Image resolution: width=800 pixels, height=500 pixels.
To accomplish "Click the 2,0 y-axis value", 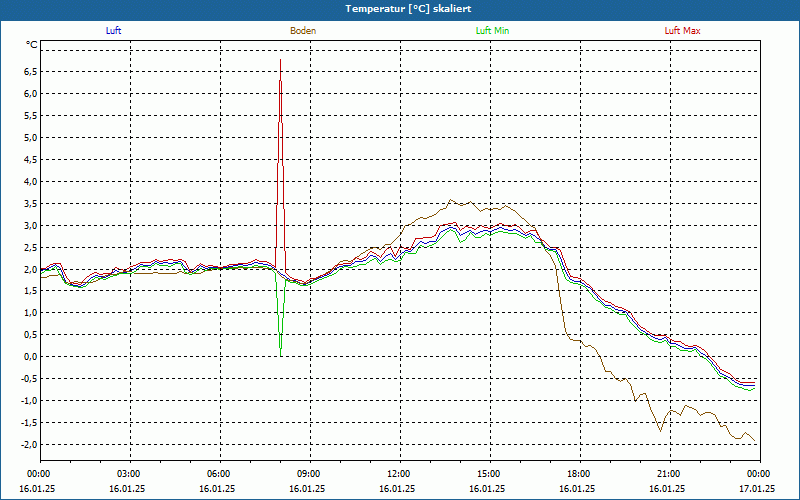I will (31, 269).
